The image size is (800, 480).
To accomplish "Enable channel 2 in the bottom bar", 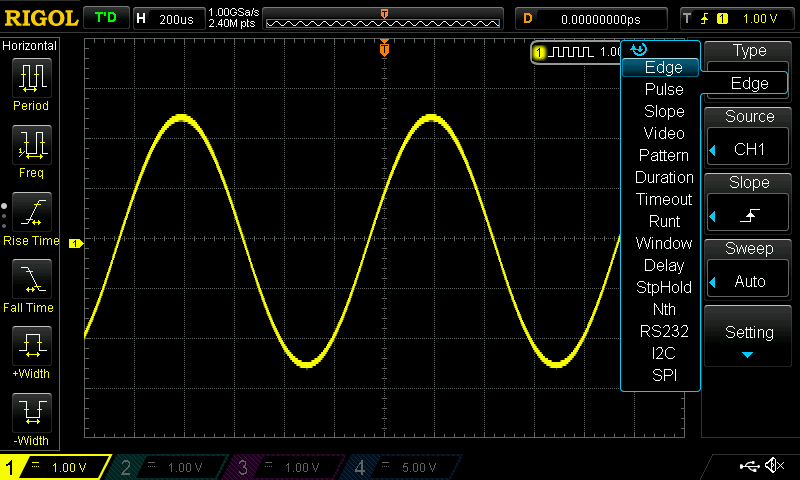I will click(x=170, y=467).
